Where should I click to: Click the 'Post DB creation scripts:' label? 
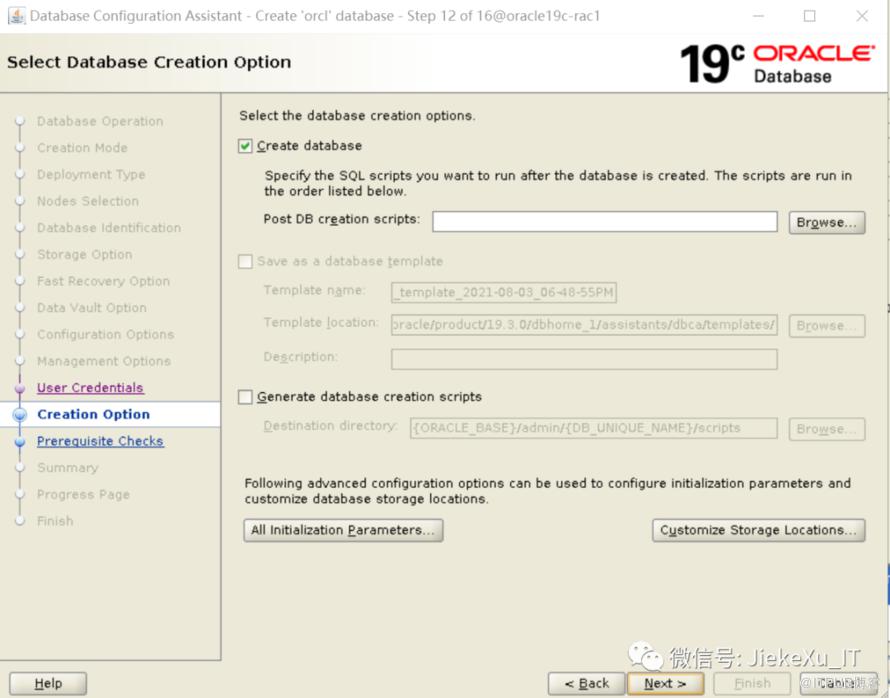[x=342, y=220]
